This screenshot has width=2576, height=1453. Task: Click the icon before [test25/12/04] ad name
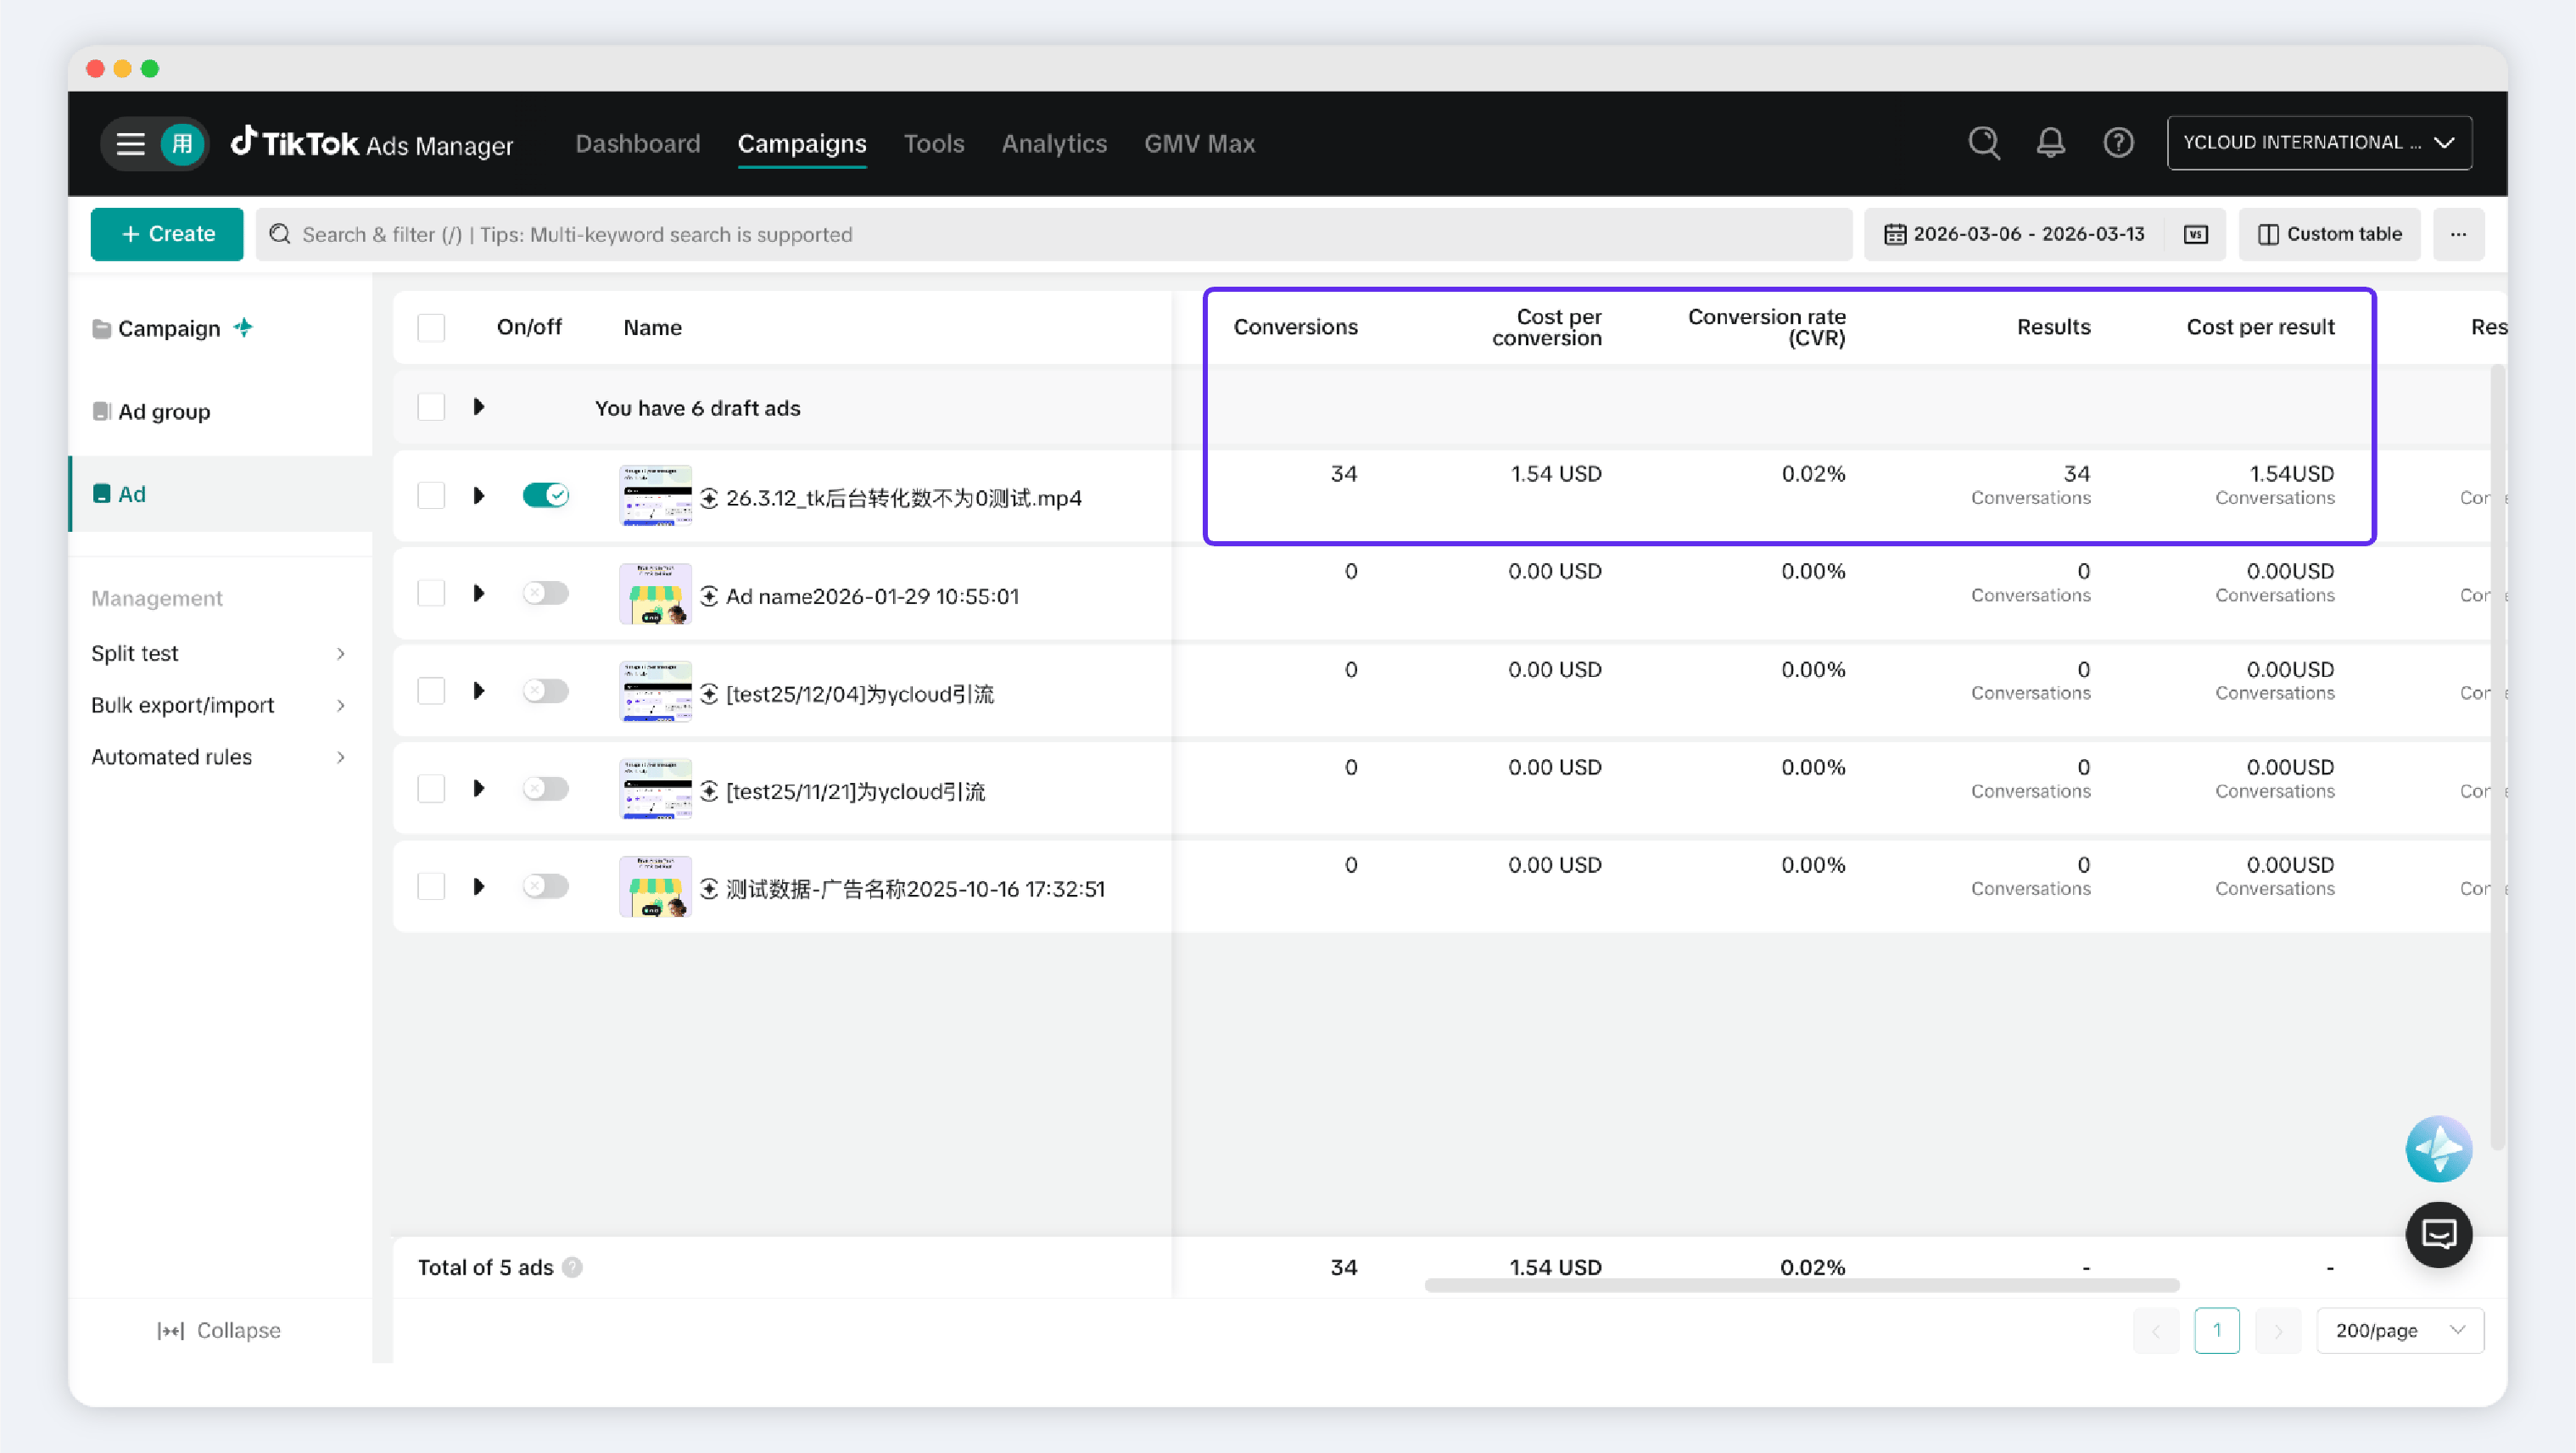(x=709, y=694)
